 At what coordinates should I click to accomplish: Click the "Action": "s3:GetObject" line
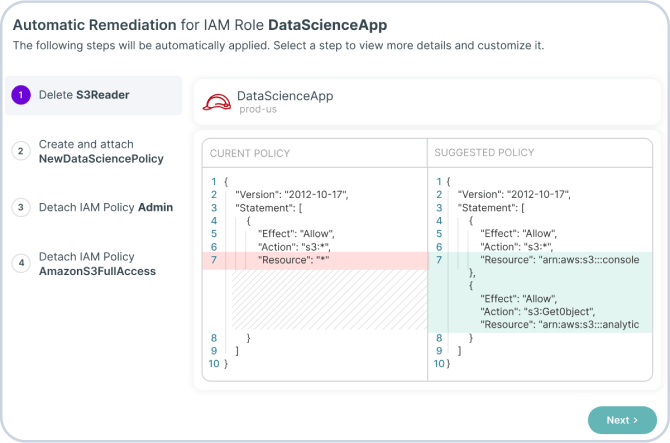tap(538, 312)
